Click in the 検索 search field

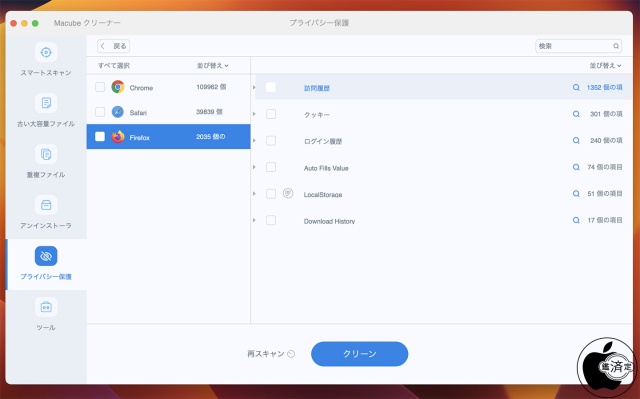tap(578, 46)
